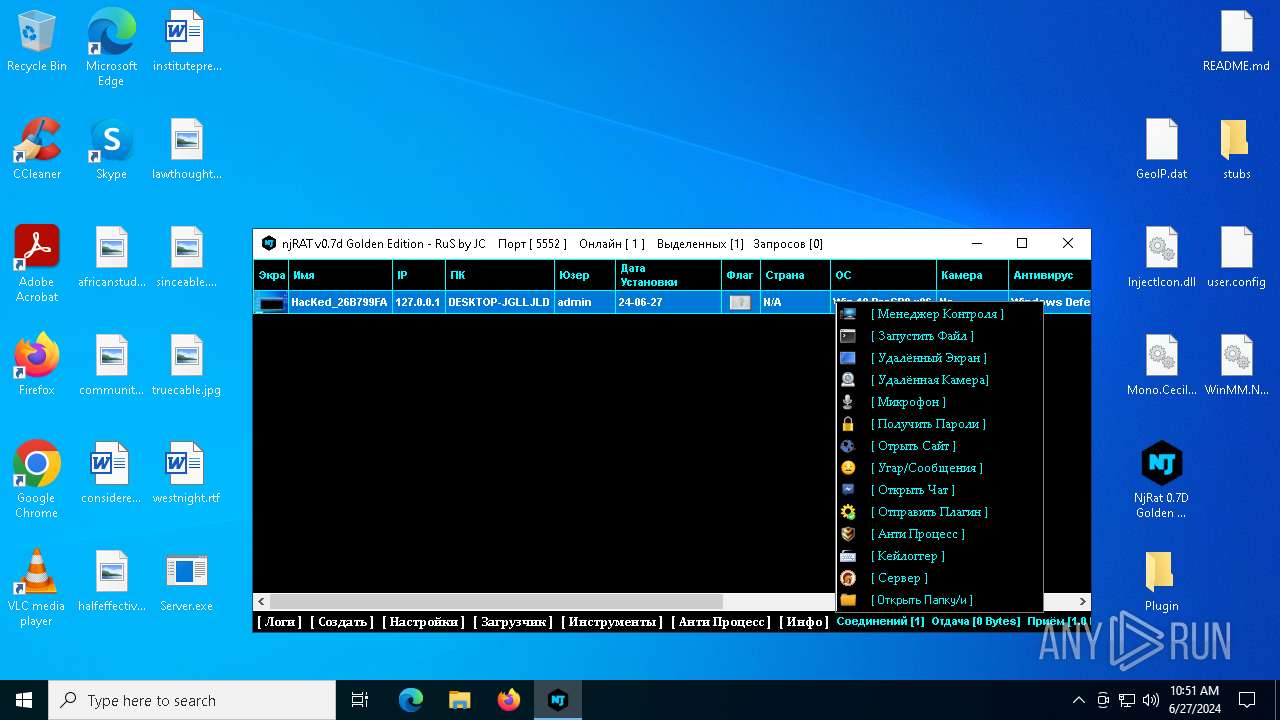This screenshot has height=720, width=1280.
Task: Click the volume icon in the system tray
Action: [1151, 700]
